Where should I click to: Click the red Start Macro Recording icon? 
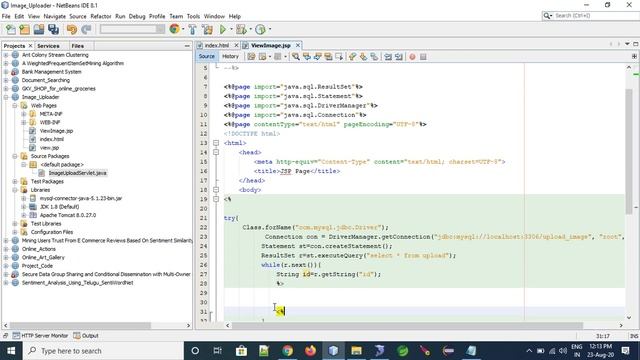click(x=412, y=57)
